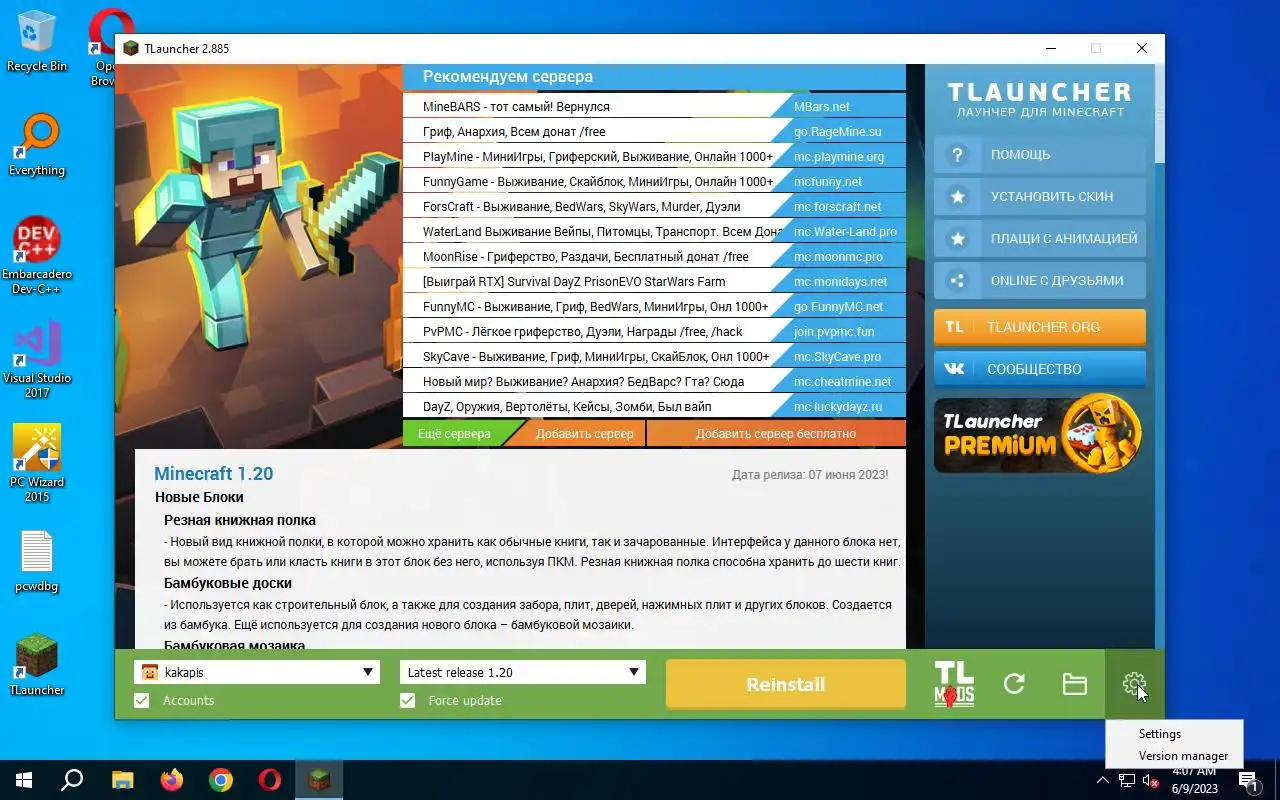1280x800 pixels.
Task: Click the ПЛАЩИ С АНИМАЦИЕЙ button
Action: tap(1040, 239)
